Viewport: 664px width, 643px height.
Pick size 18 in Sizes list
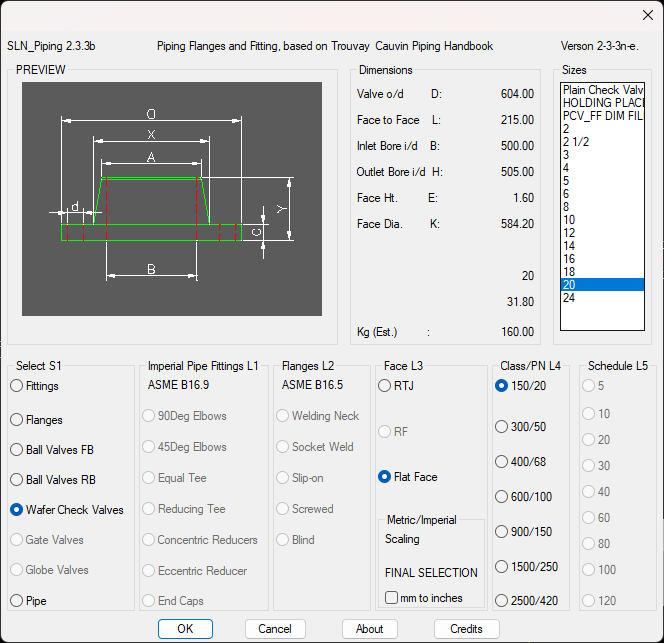click(602, 272)
